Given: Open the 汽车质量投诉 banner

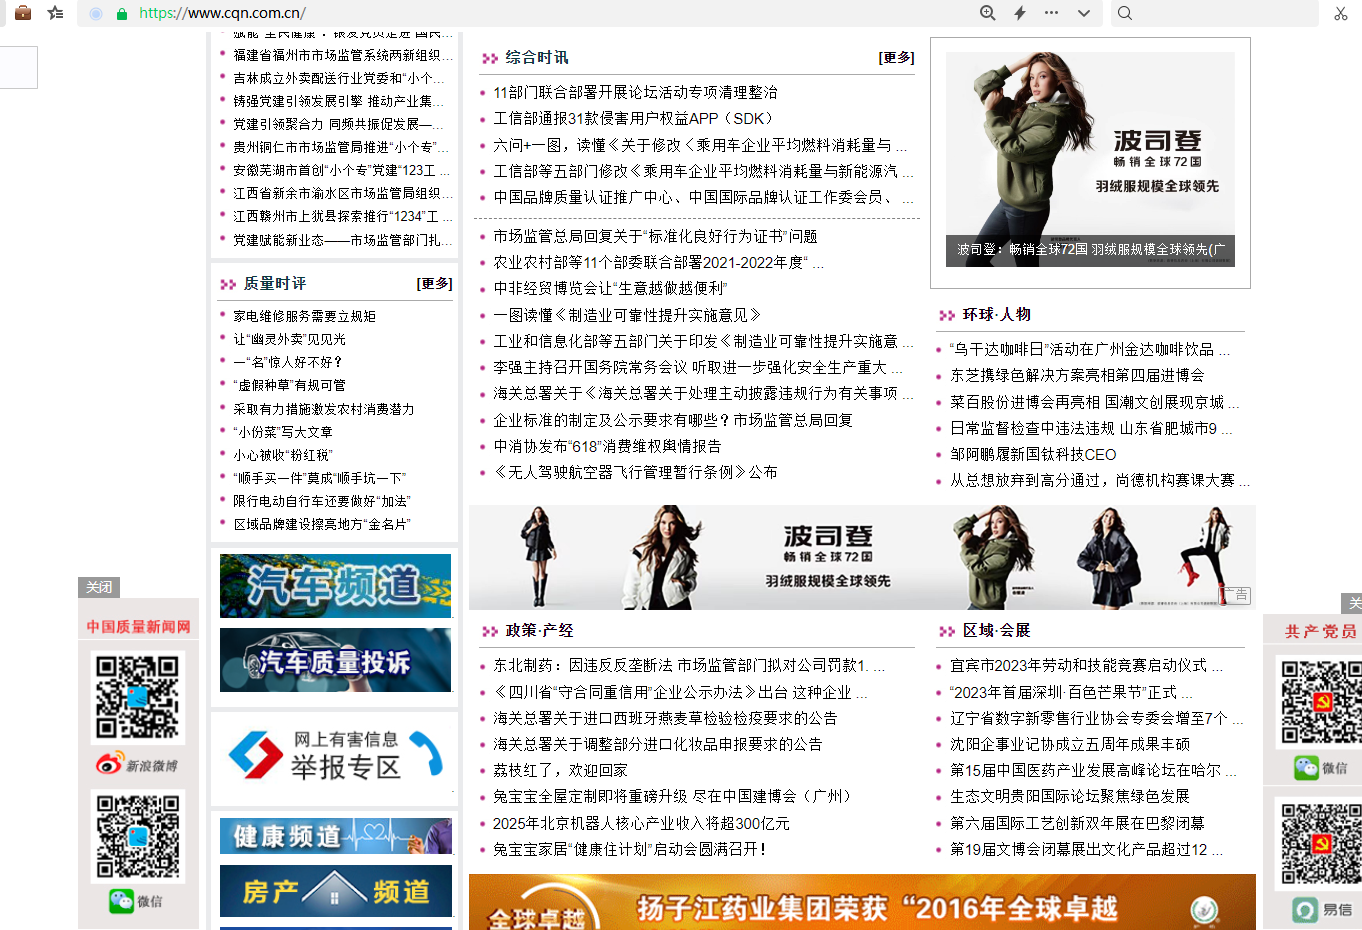Looking at the screenshot, I should (x=335, y=660).
